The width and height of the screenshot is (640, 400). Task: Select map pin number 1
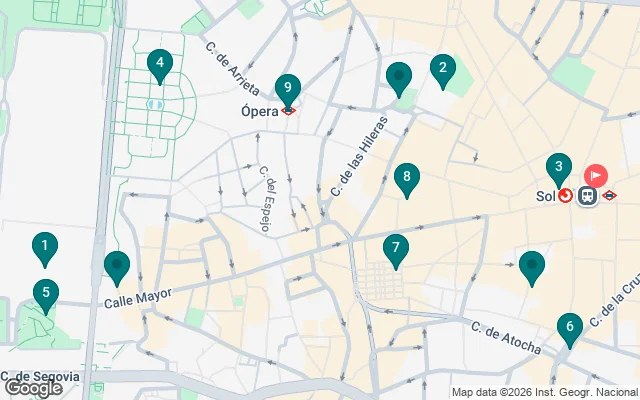pos(45,249)
